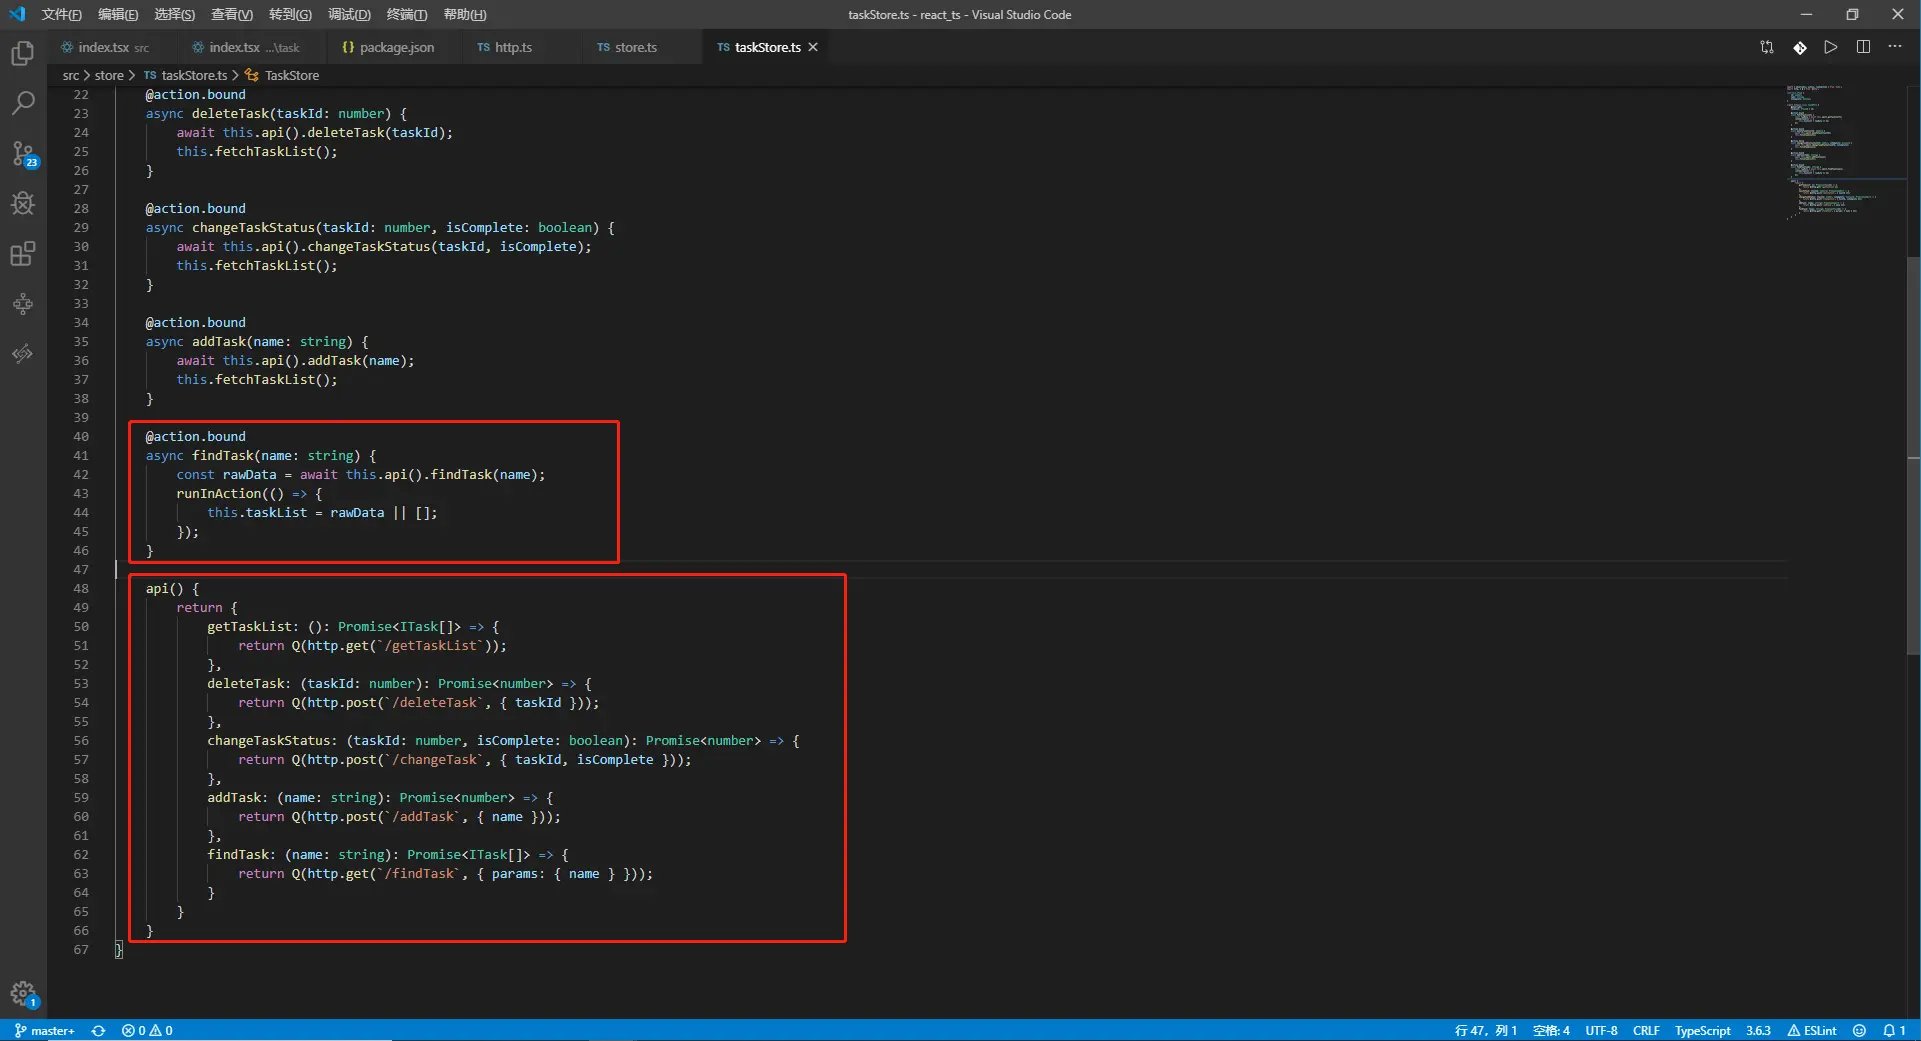1921x1041 pixels.
Task: Open Source Control view with 23 changes
Action: tap(23, 154)
